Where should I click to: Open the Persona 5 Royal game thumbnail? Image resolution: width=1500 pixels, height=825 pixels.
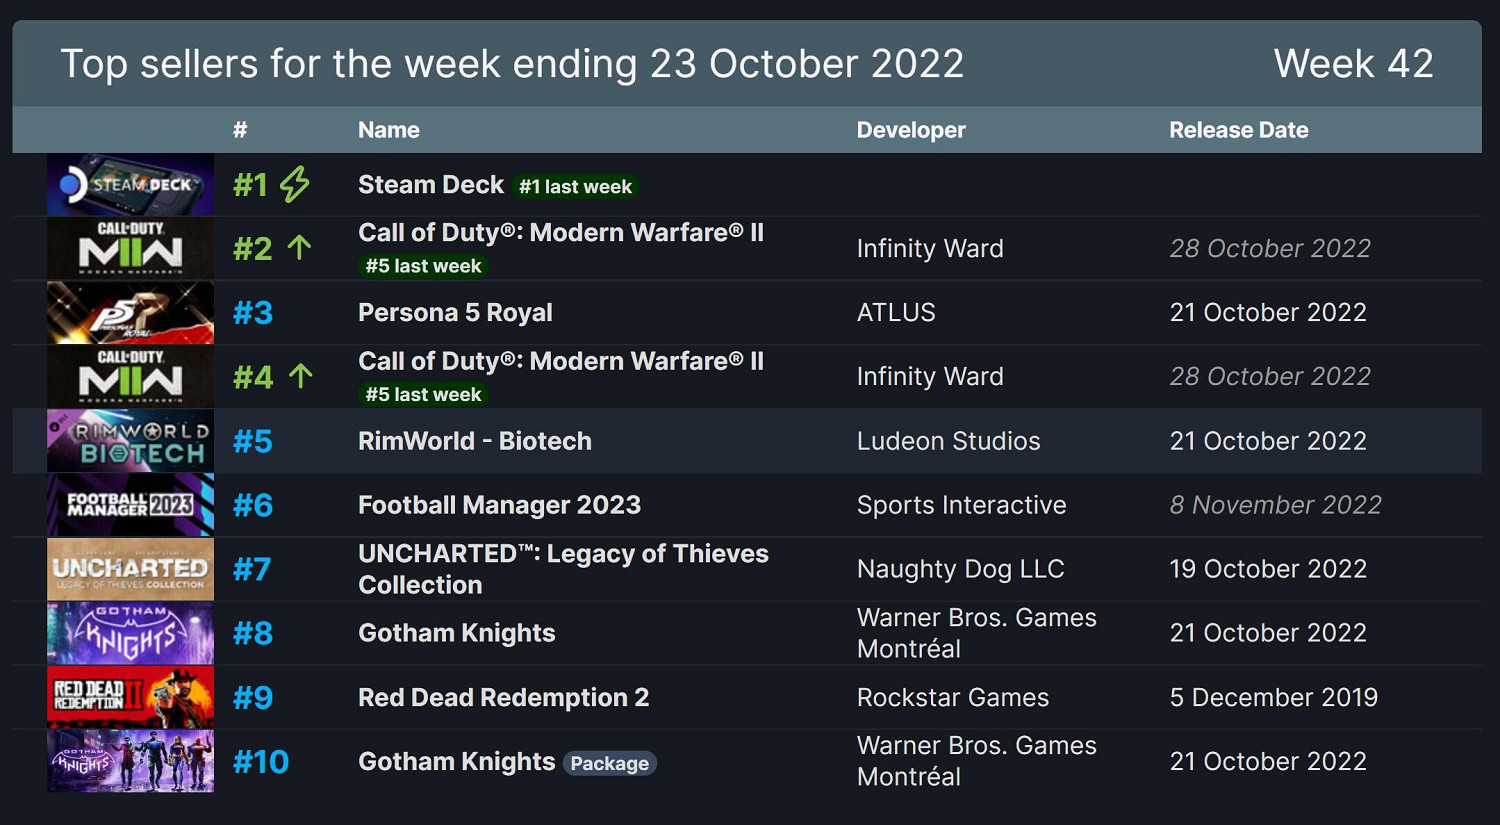point(130,313)
